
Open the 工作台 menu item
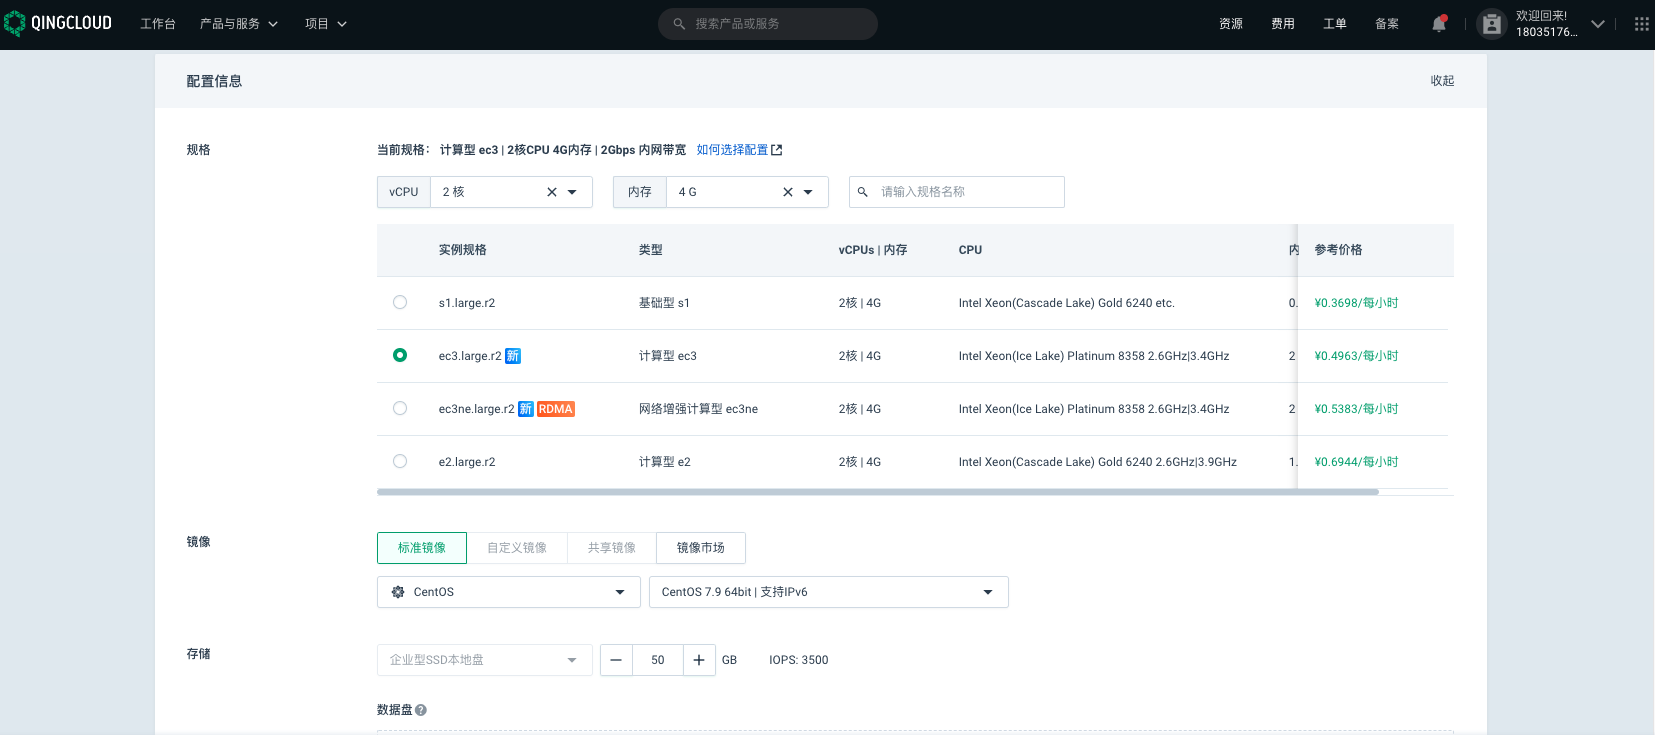158,24
